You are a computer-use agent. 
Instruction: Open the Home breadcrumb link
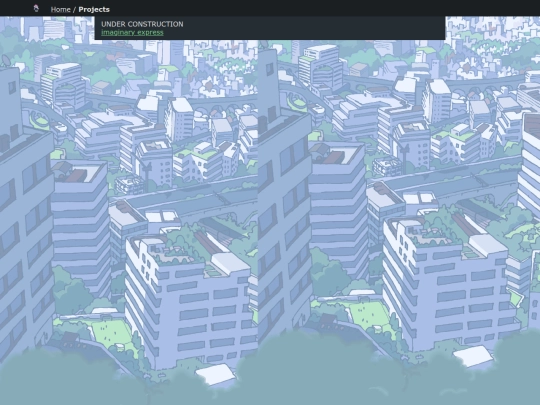point(61,9)
